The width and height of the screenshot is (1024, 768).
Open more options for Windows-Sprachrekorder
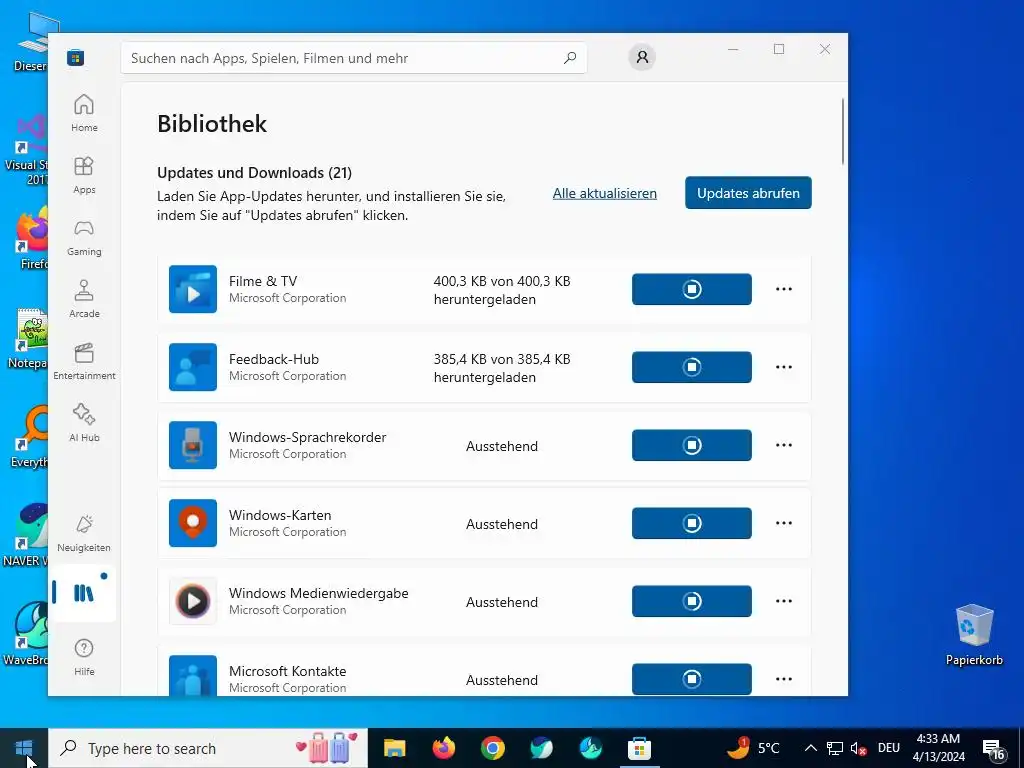784,445
